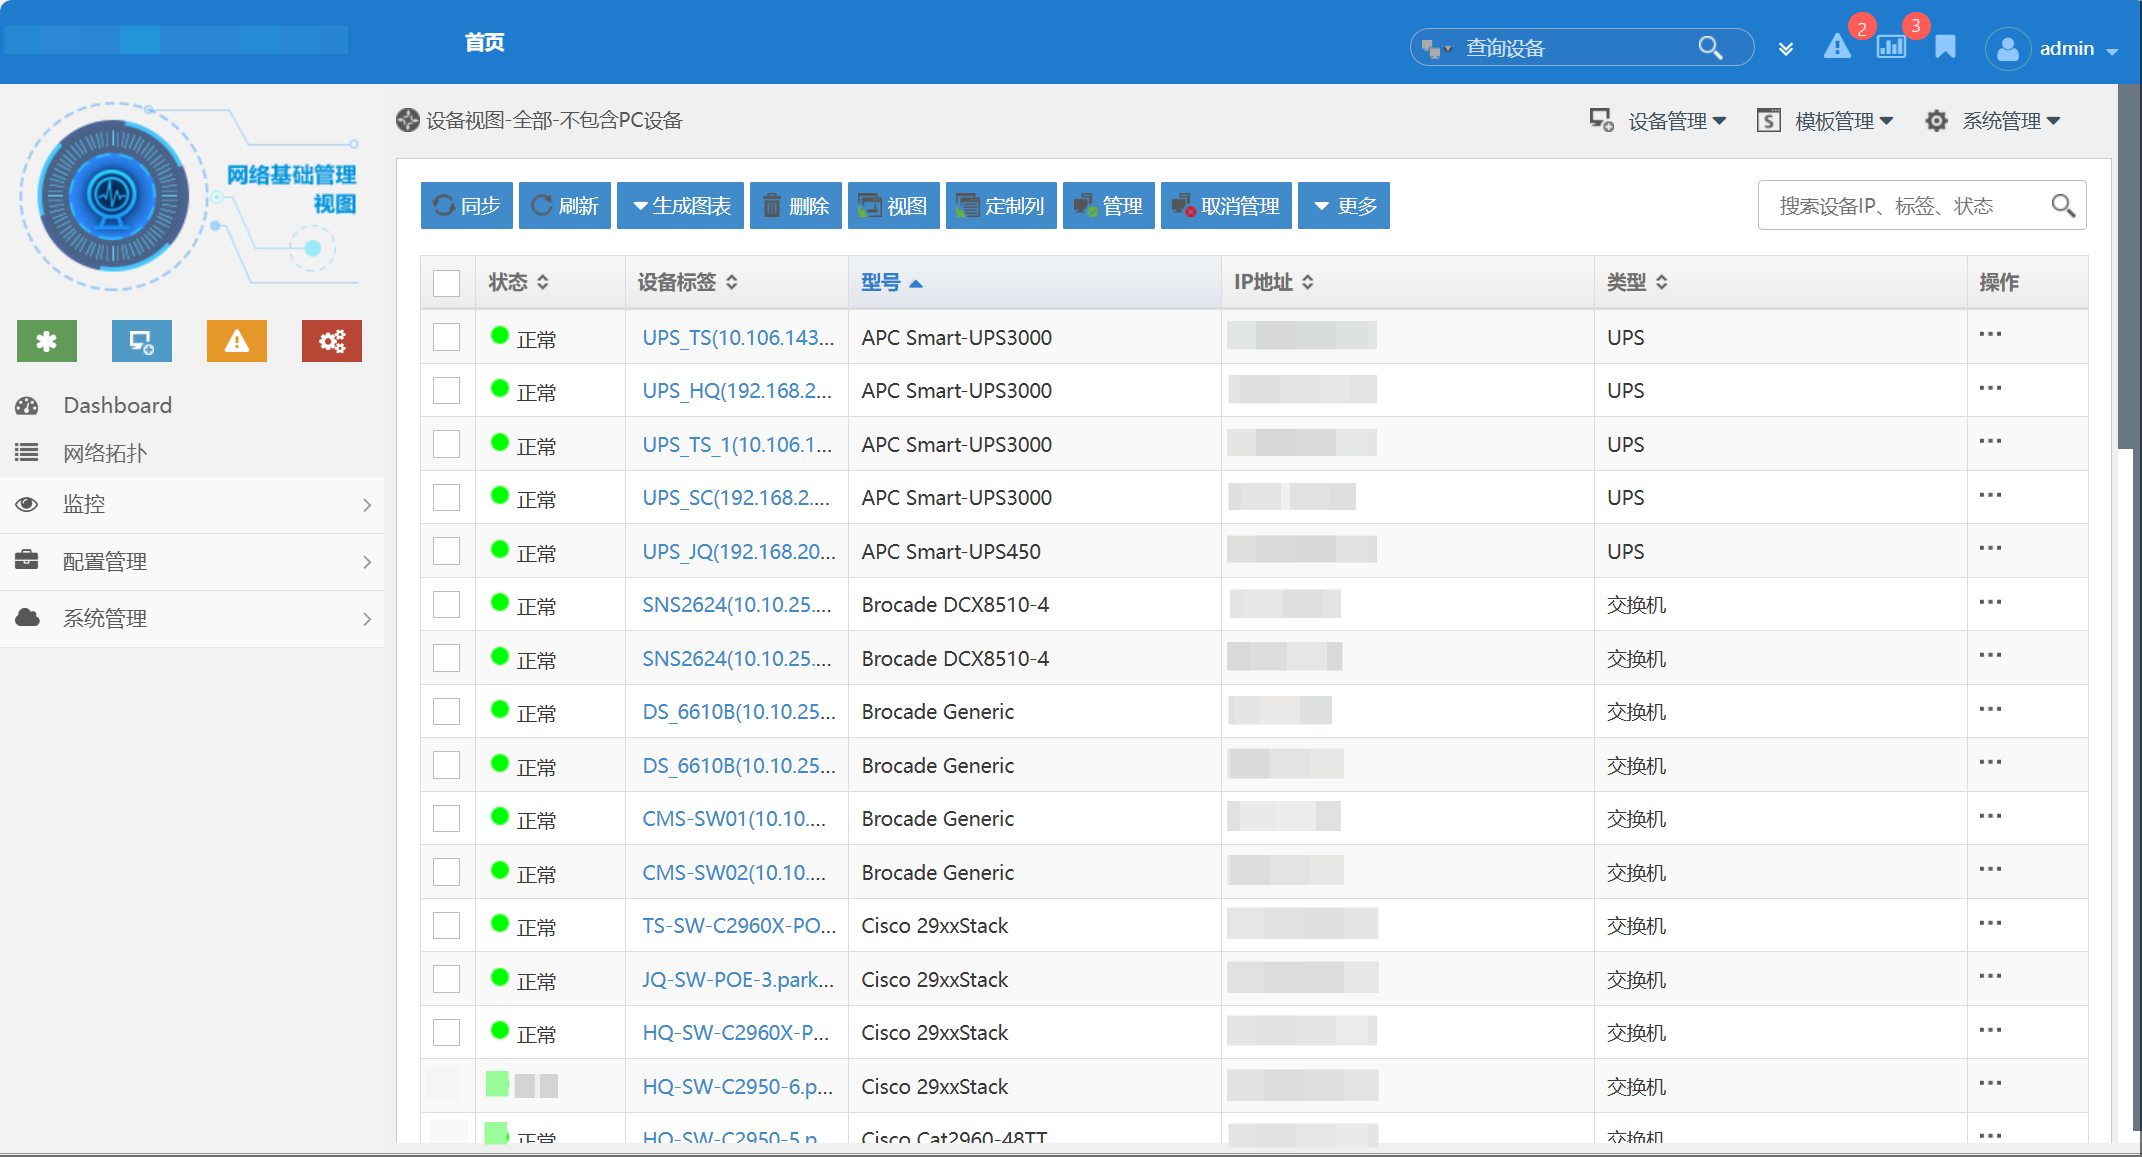Check the box for UPS_SC row
Screen dimensions: 2142x1157
click(x=446, y=497)
